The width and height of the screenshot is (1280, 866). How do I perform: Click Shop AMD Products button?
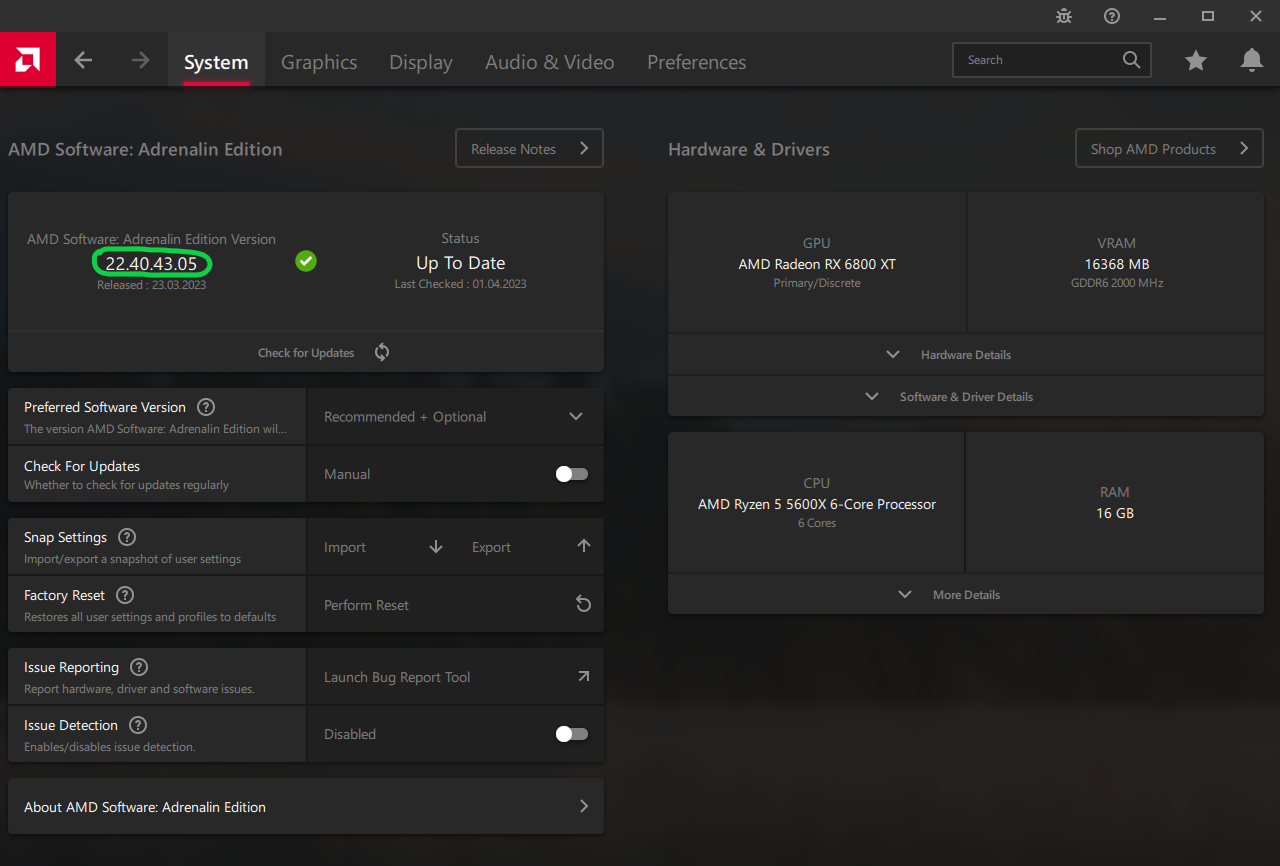[x=1169, y=148]
